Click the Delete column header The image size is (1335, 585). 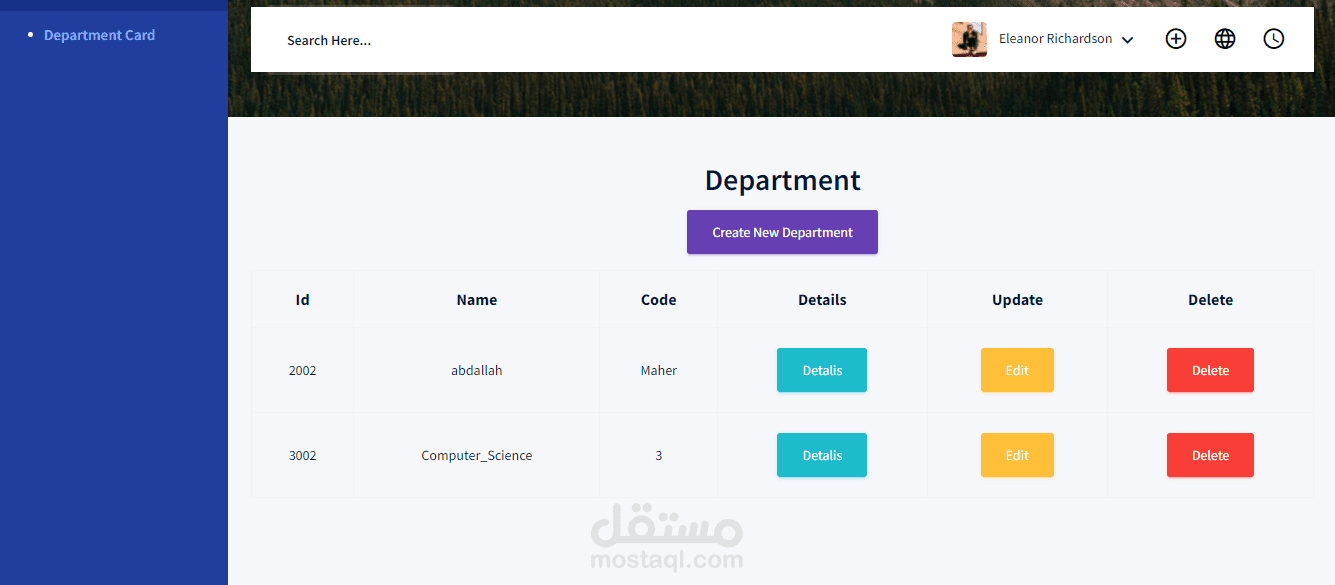(x=1210, y=300)
